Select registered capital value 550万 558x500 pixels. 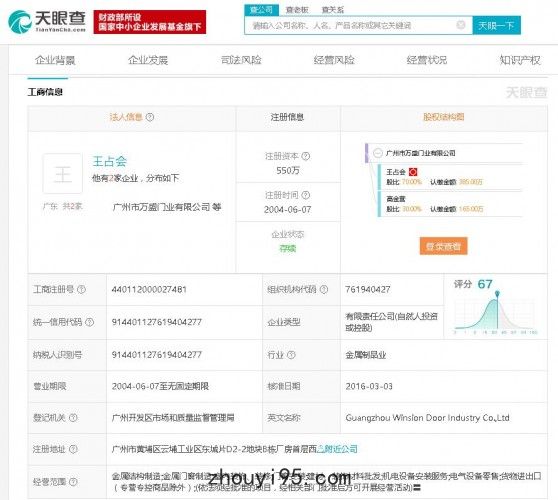click(288, 170)
